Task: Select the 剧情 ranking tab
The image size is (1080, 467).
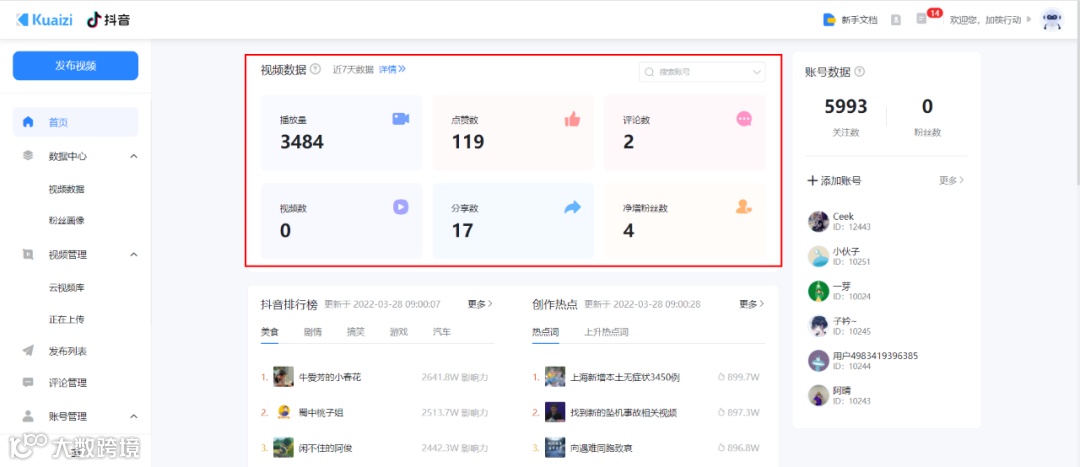Action: 313,332
